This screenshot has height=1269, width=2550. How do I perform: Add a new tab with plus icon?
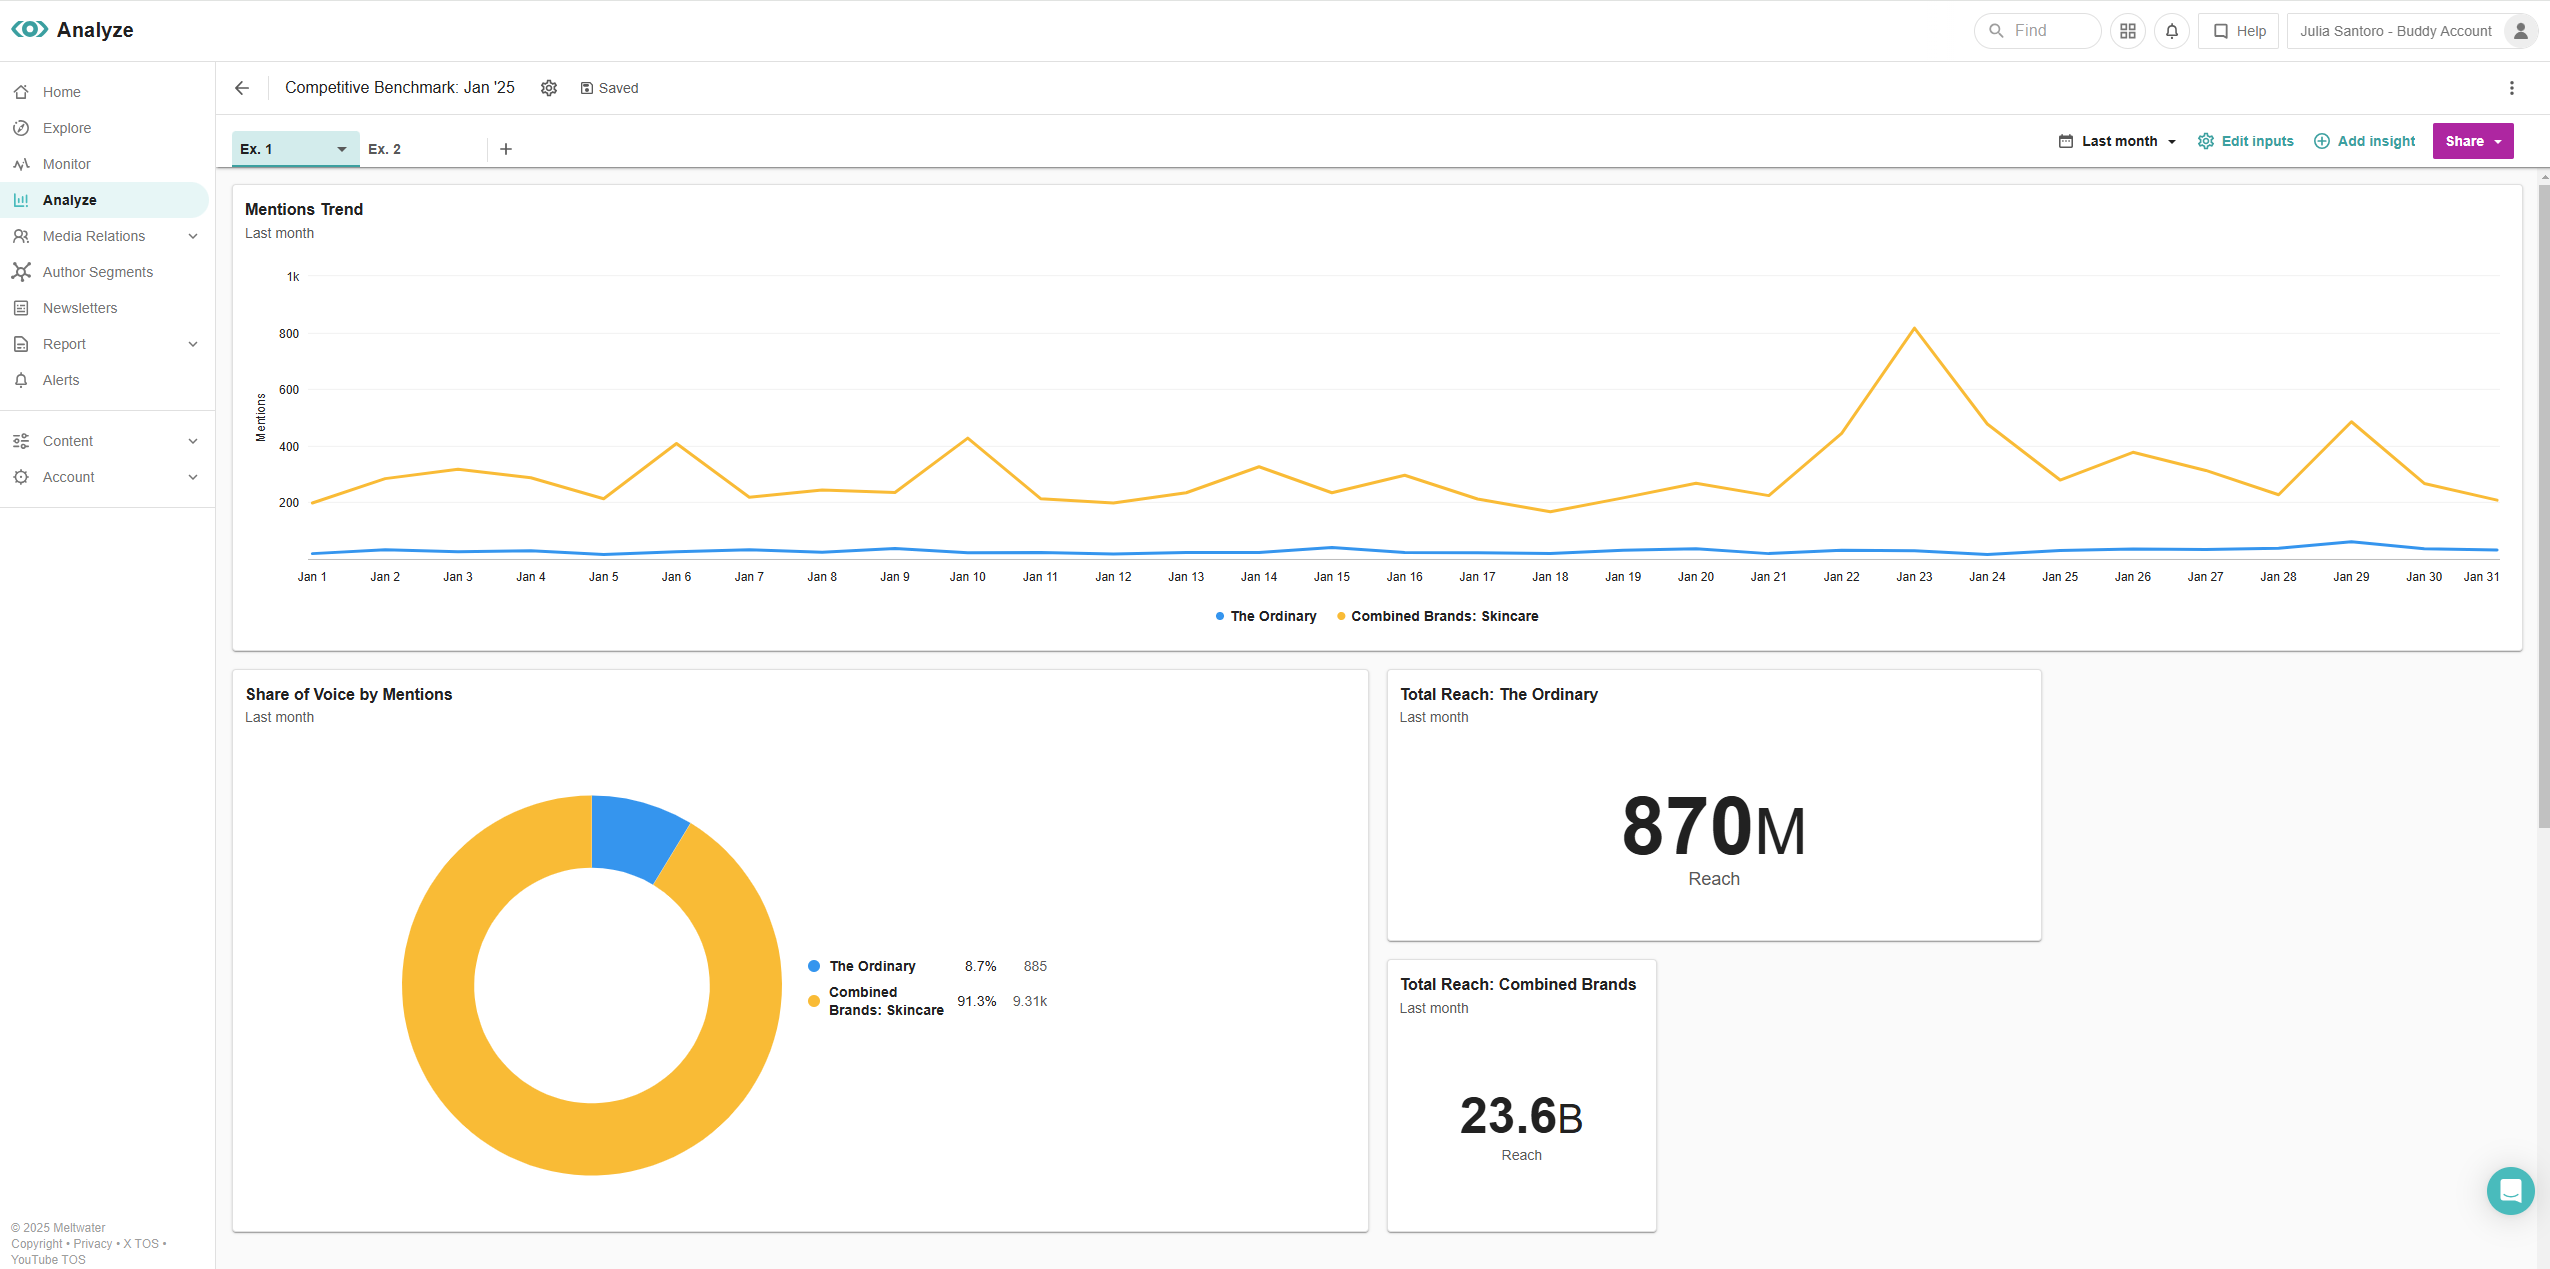tap(506, 149)
